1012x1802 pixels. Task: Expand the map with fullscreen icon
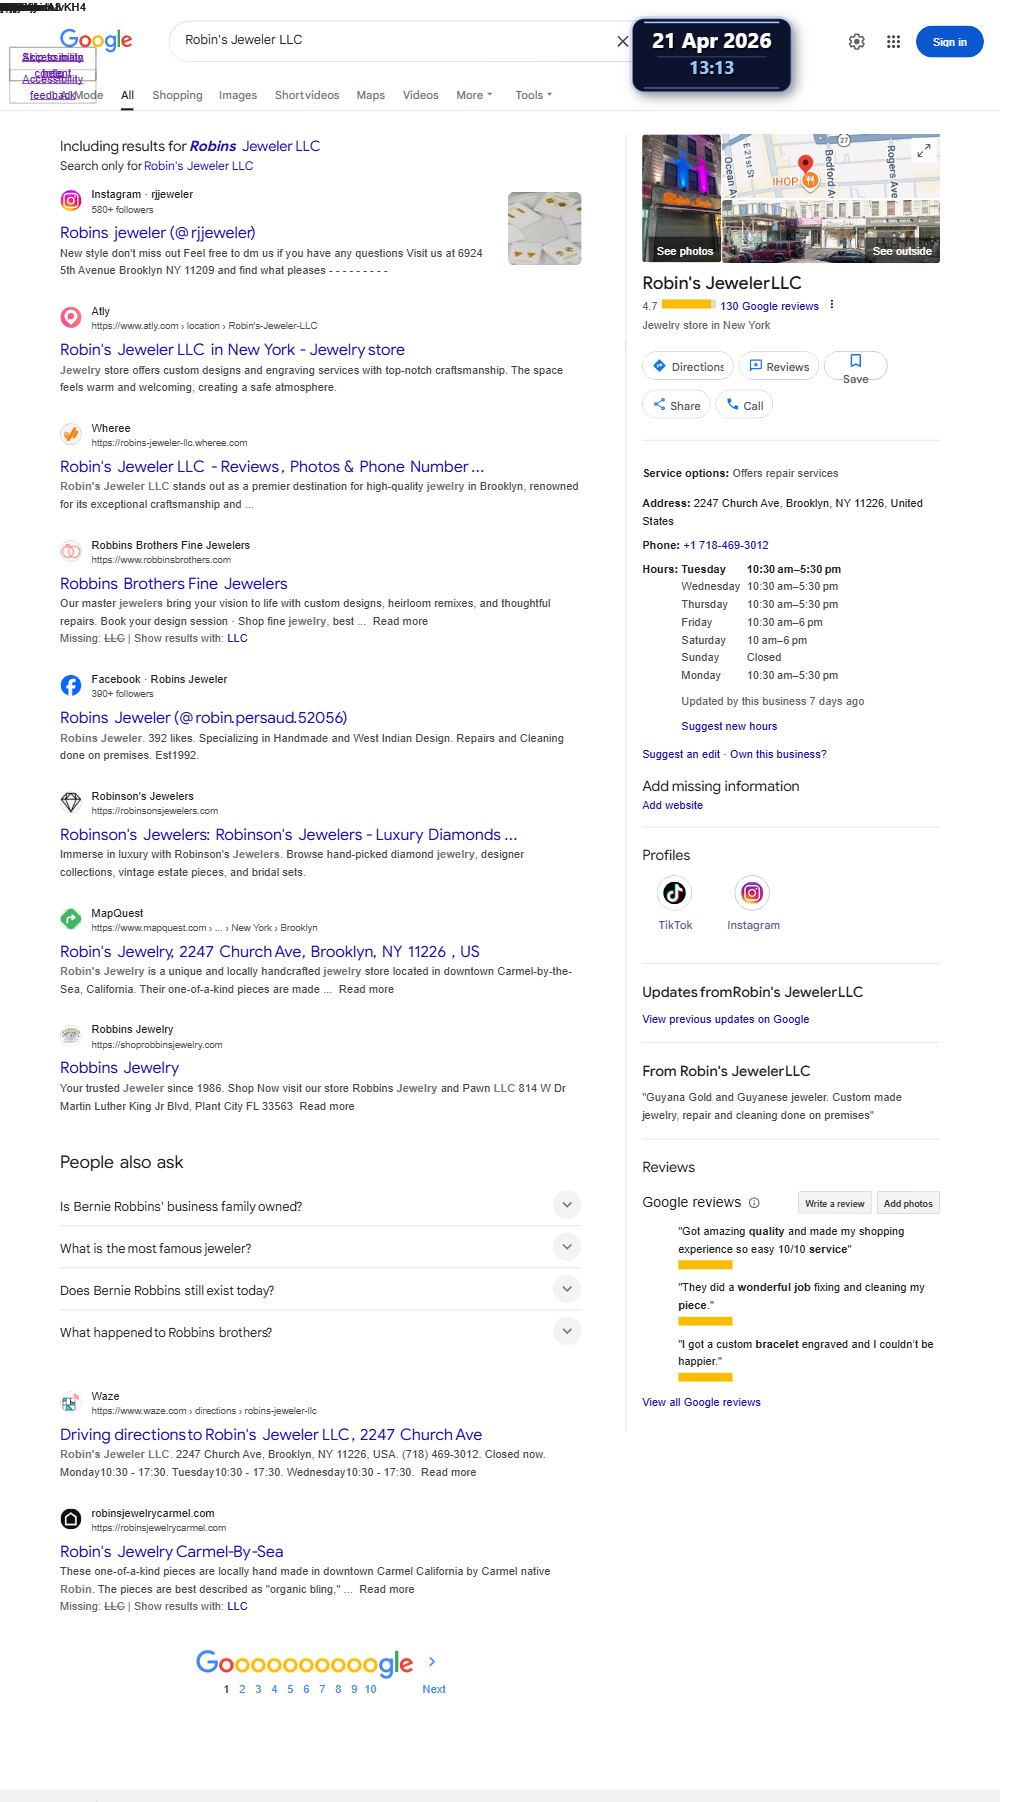click(x=924, y=150)
